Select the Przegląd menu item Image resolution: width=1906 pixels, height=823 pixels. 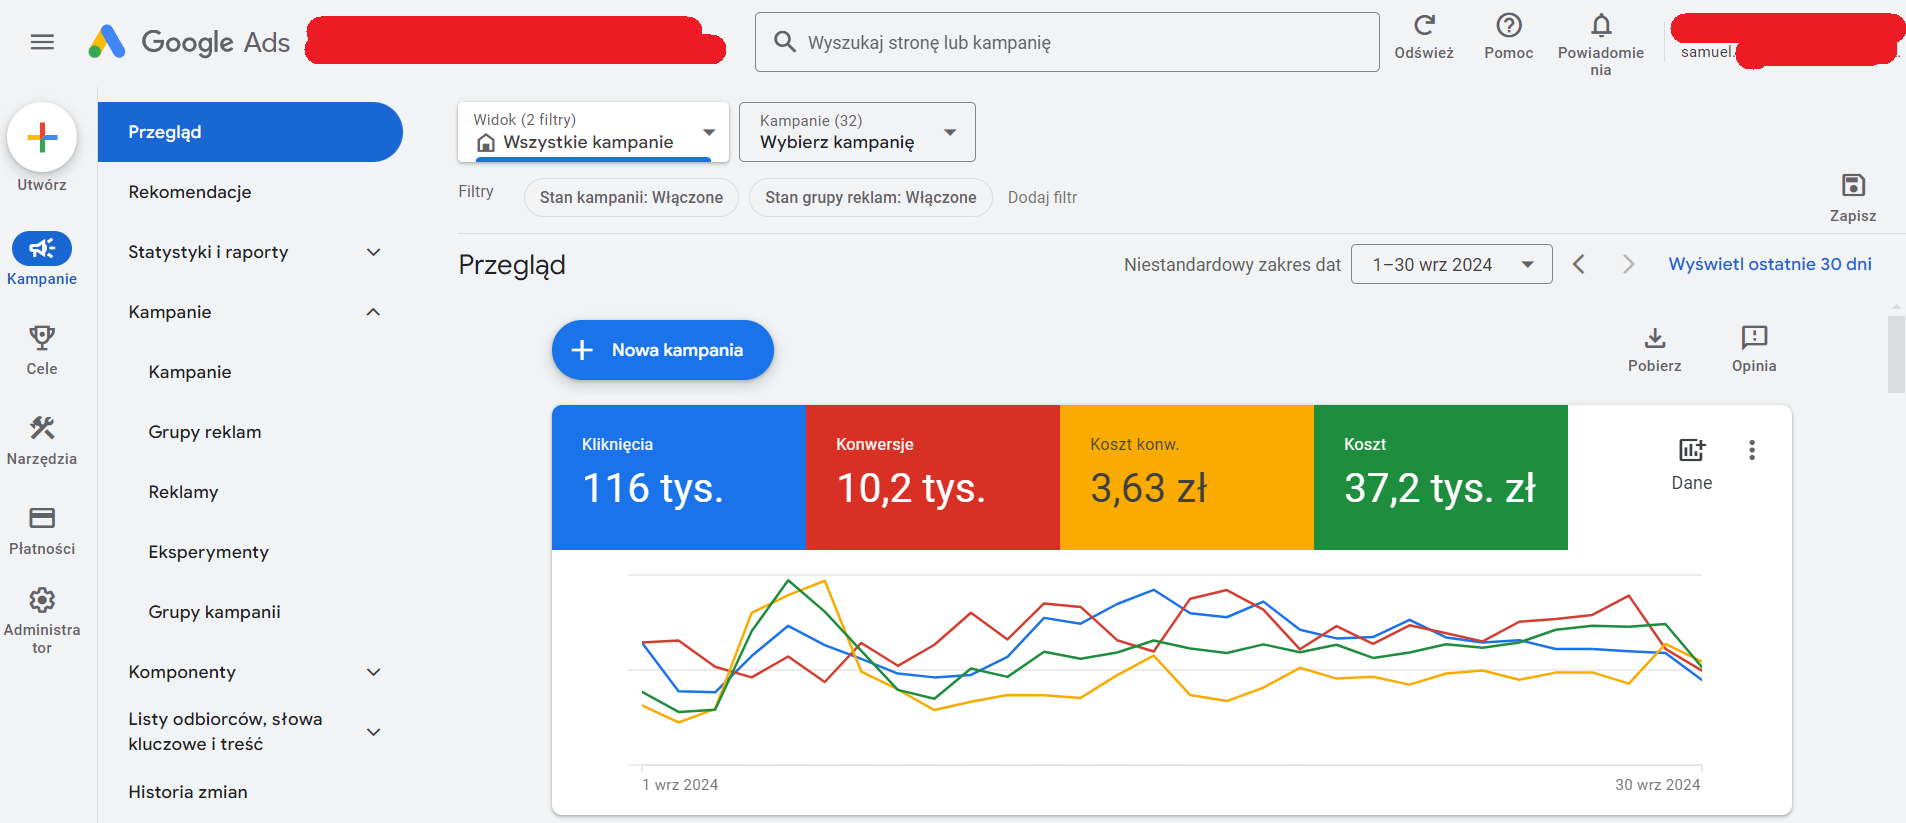pyautogui.click(x=250, y=132)
